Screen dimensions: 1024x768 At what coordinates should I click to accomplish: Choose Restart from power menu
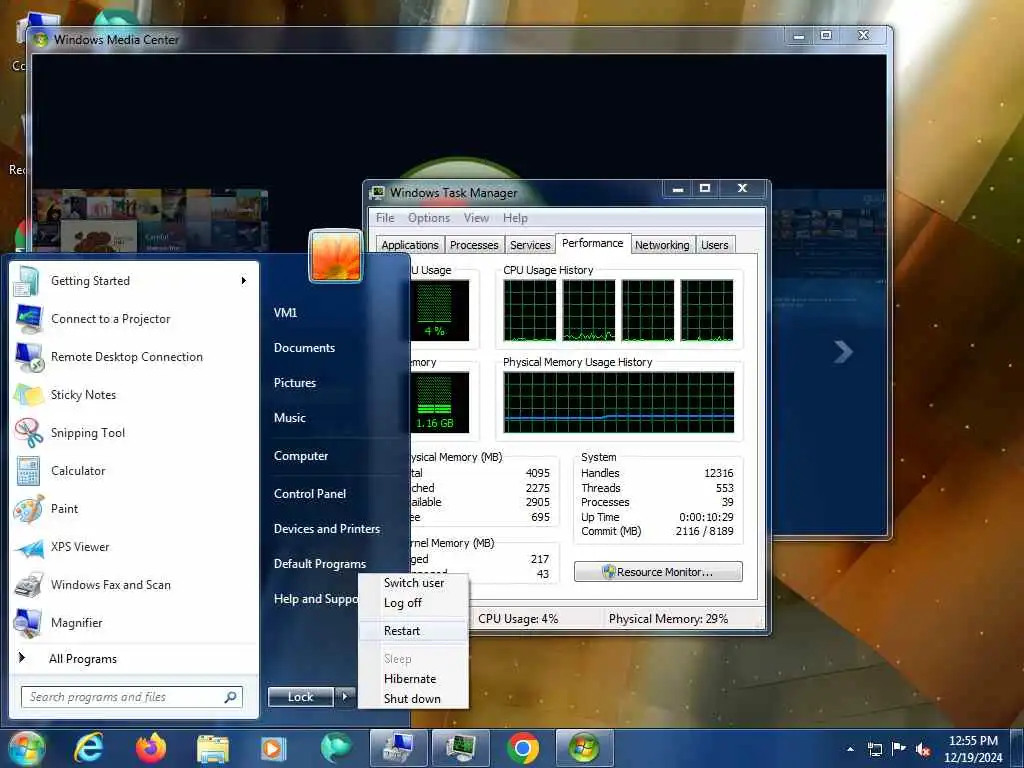413,631
